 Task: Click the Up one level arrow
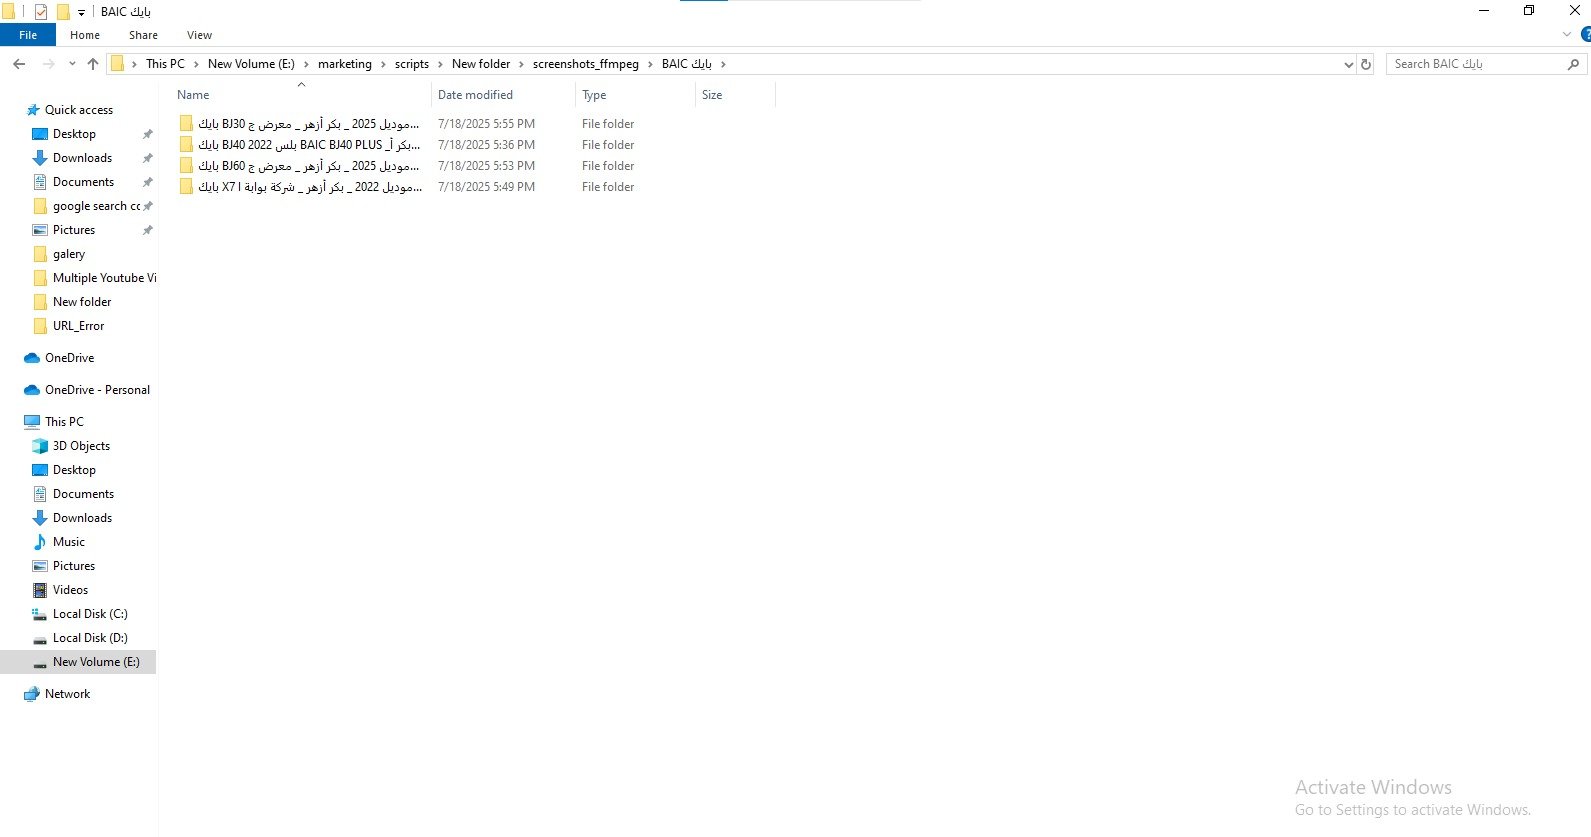[x=93, y=64]
